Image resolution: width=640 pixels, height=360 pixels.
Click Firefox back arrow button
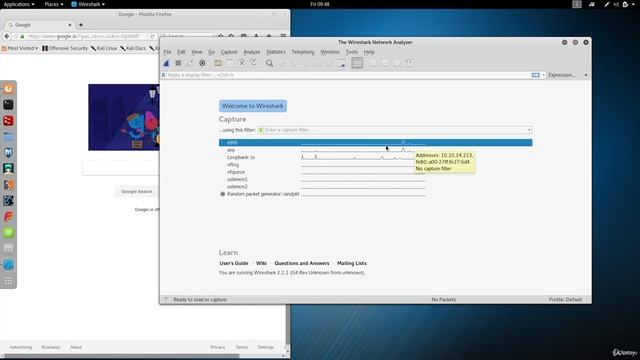click(x=7, y=36)
